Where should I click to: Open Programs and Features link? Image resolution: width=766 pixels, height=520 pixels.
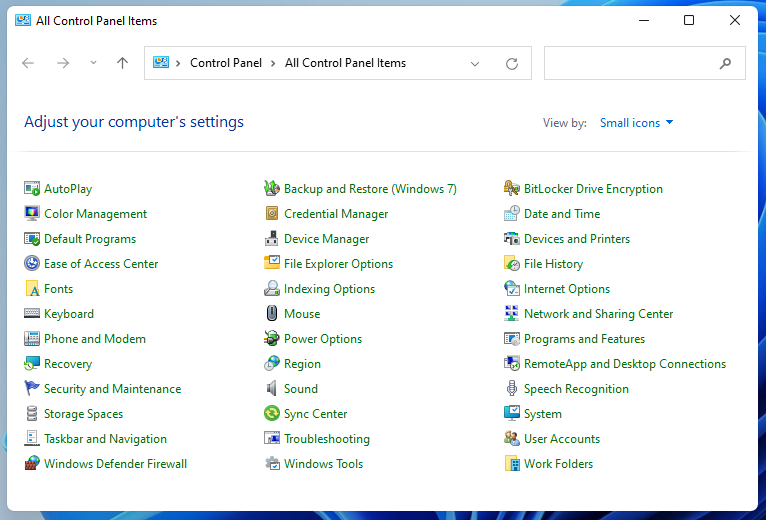(x=584, y=338)
